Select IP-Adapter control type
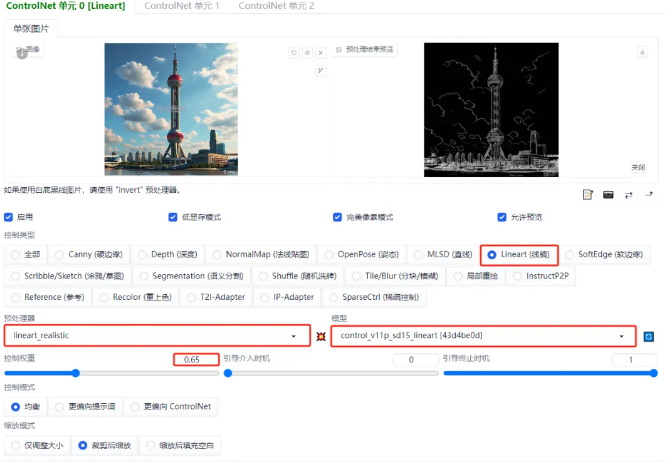Viewport: 665px width, 463px height. pyautogui.click(x=287, y=297)
